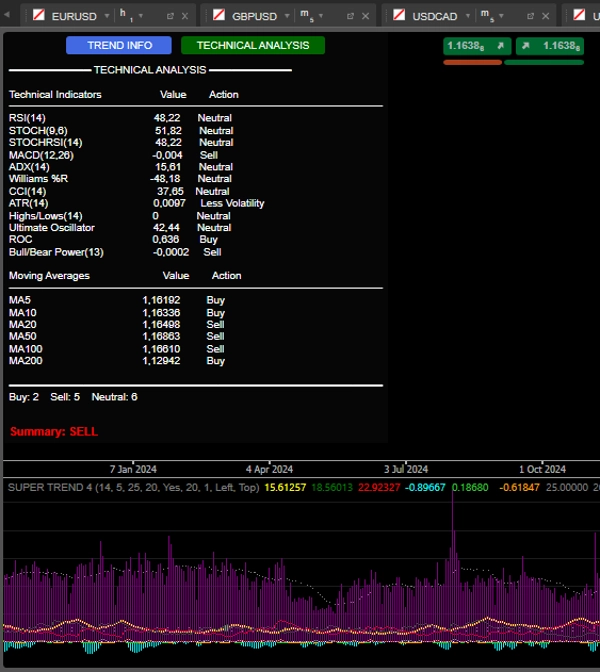Image resolution: width=600 pixels, height=672 pixels.
Task: Click the left sell price button 1.1638
Action: [x=477, y=46]
